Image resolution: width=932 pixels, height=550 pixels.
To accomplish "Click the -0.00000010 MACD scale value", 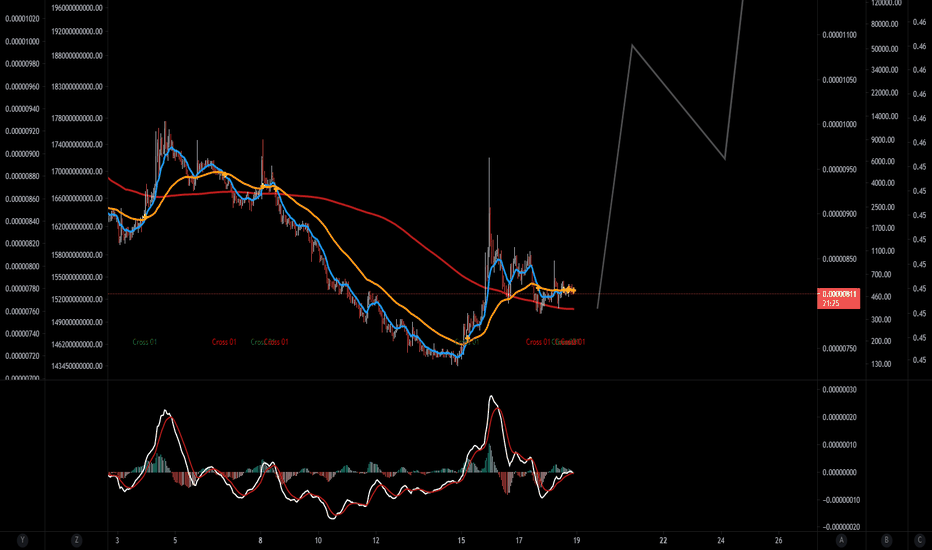I will click(839, 500).
